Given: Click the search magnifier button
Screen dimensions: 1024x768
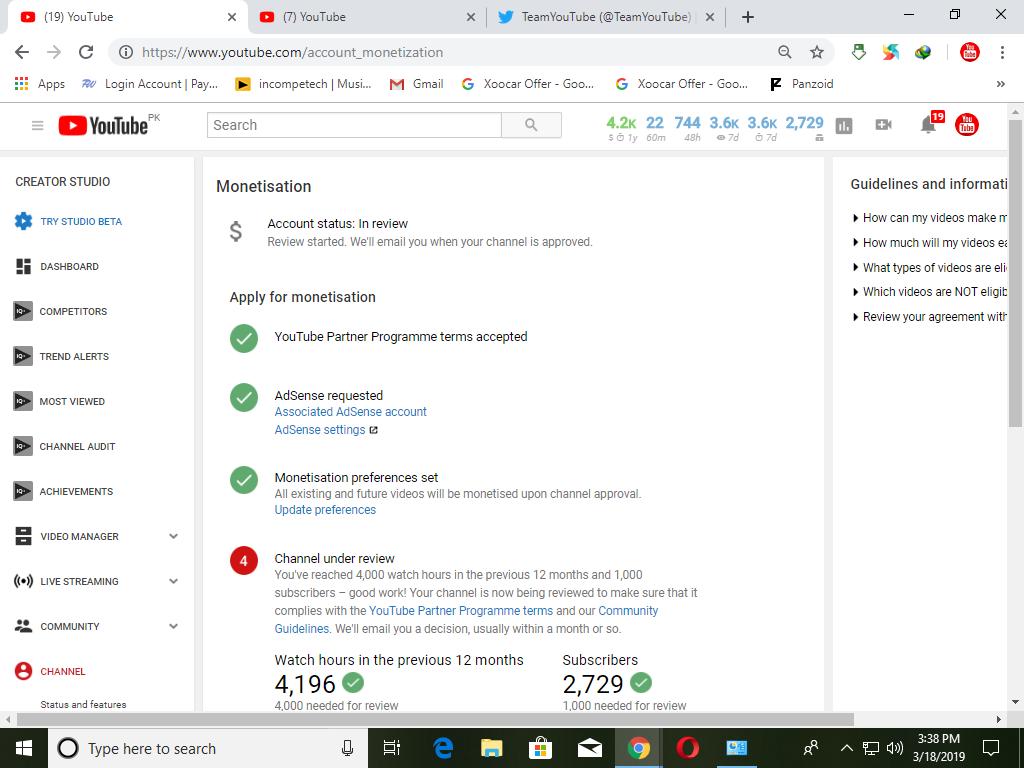Looking at the screenshot, I should (x=531, y=125).
